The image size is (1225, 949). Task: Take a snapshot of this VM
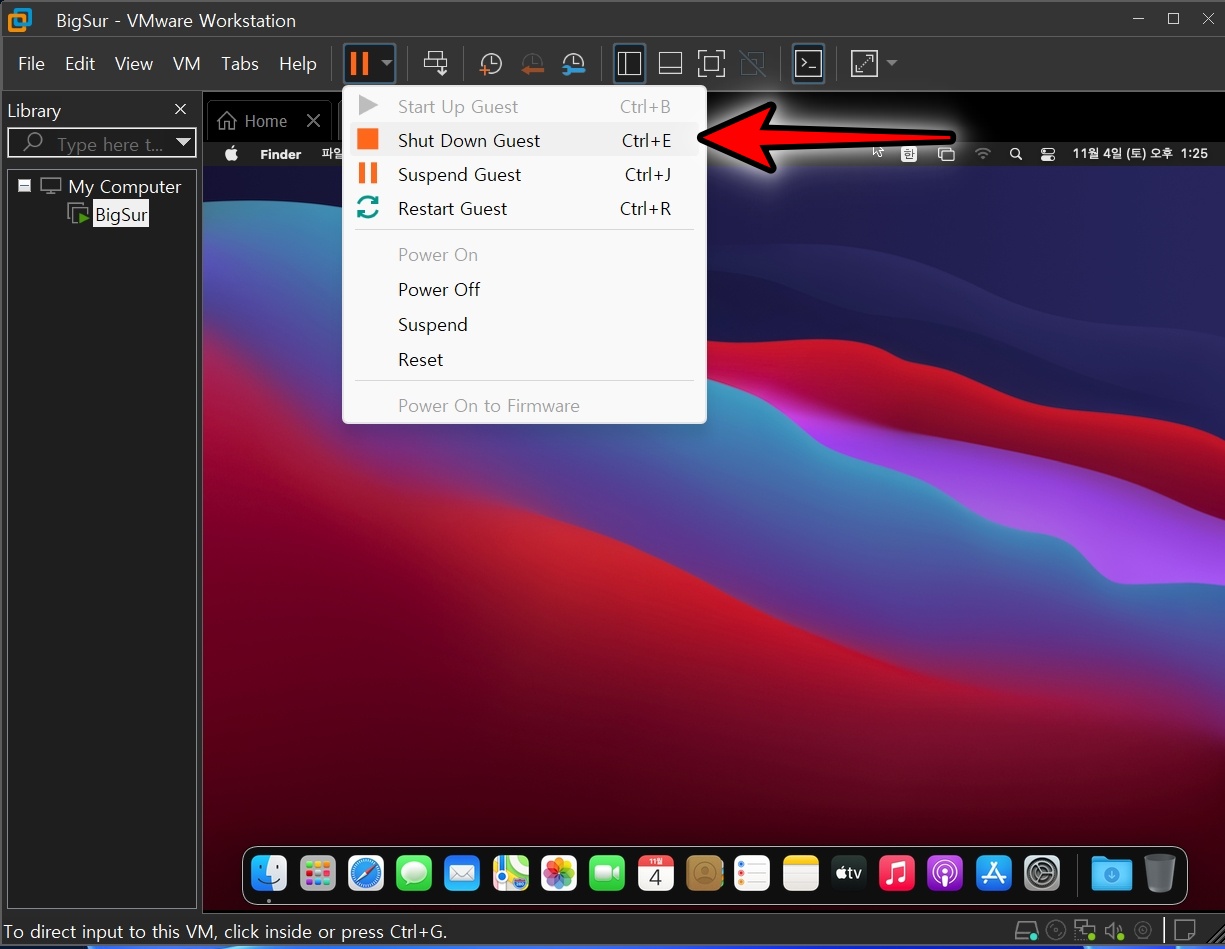pos(490,64)
